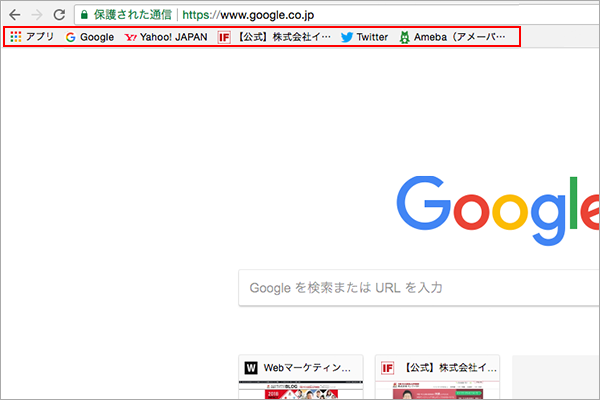Click the Google logo
Viewport: 600px width, 400px height.
coord(498,211)
